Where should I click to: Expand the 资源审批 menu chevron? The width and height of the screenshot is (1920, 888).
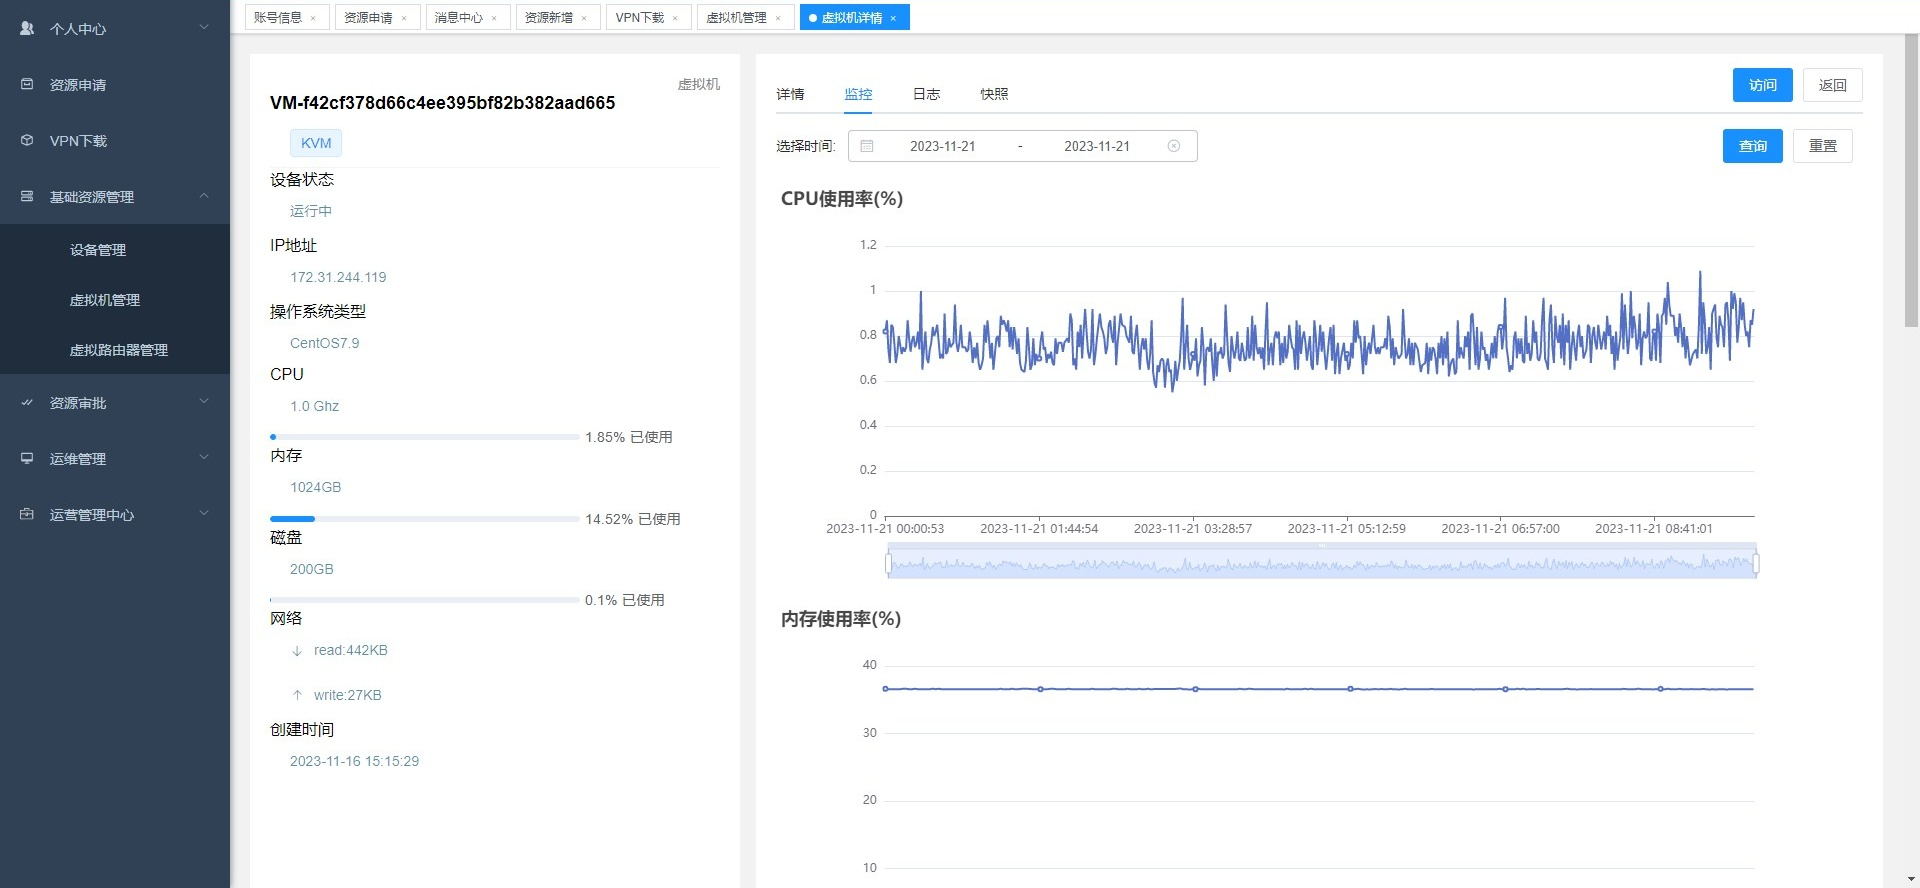click(x=204, y=401)
